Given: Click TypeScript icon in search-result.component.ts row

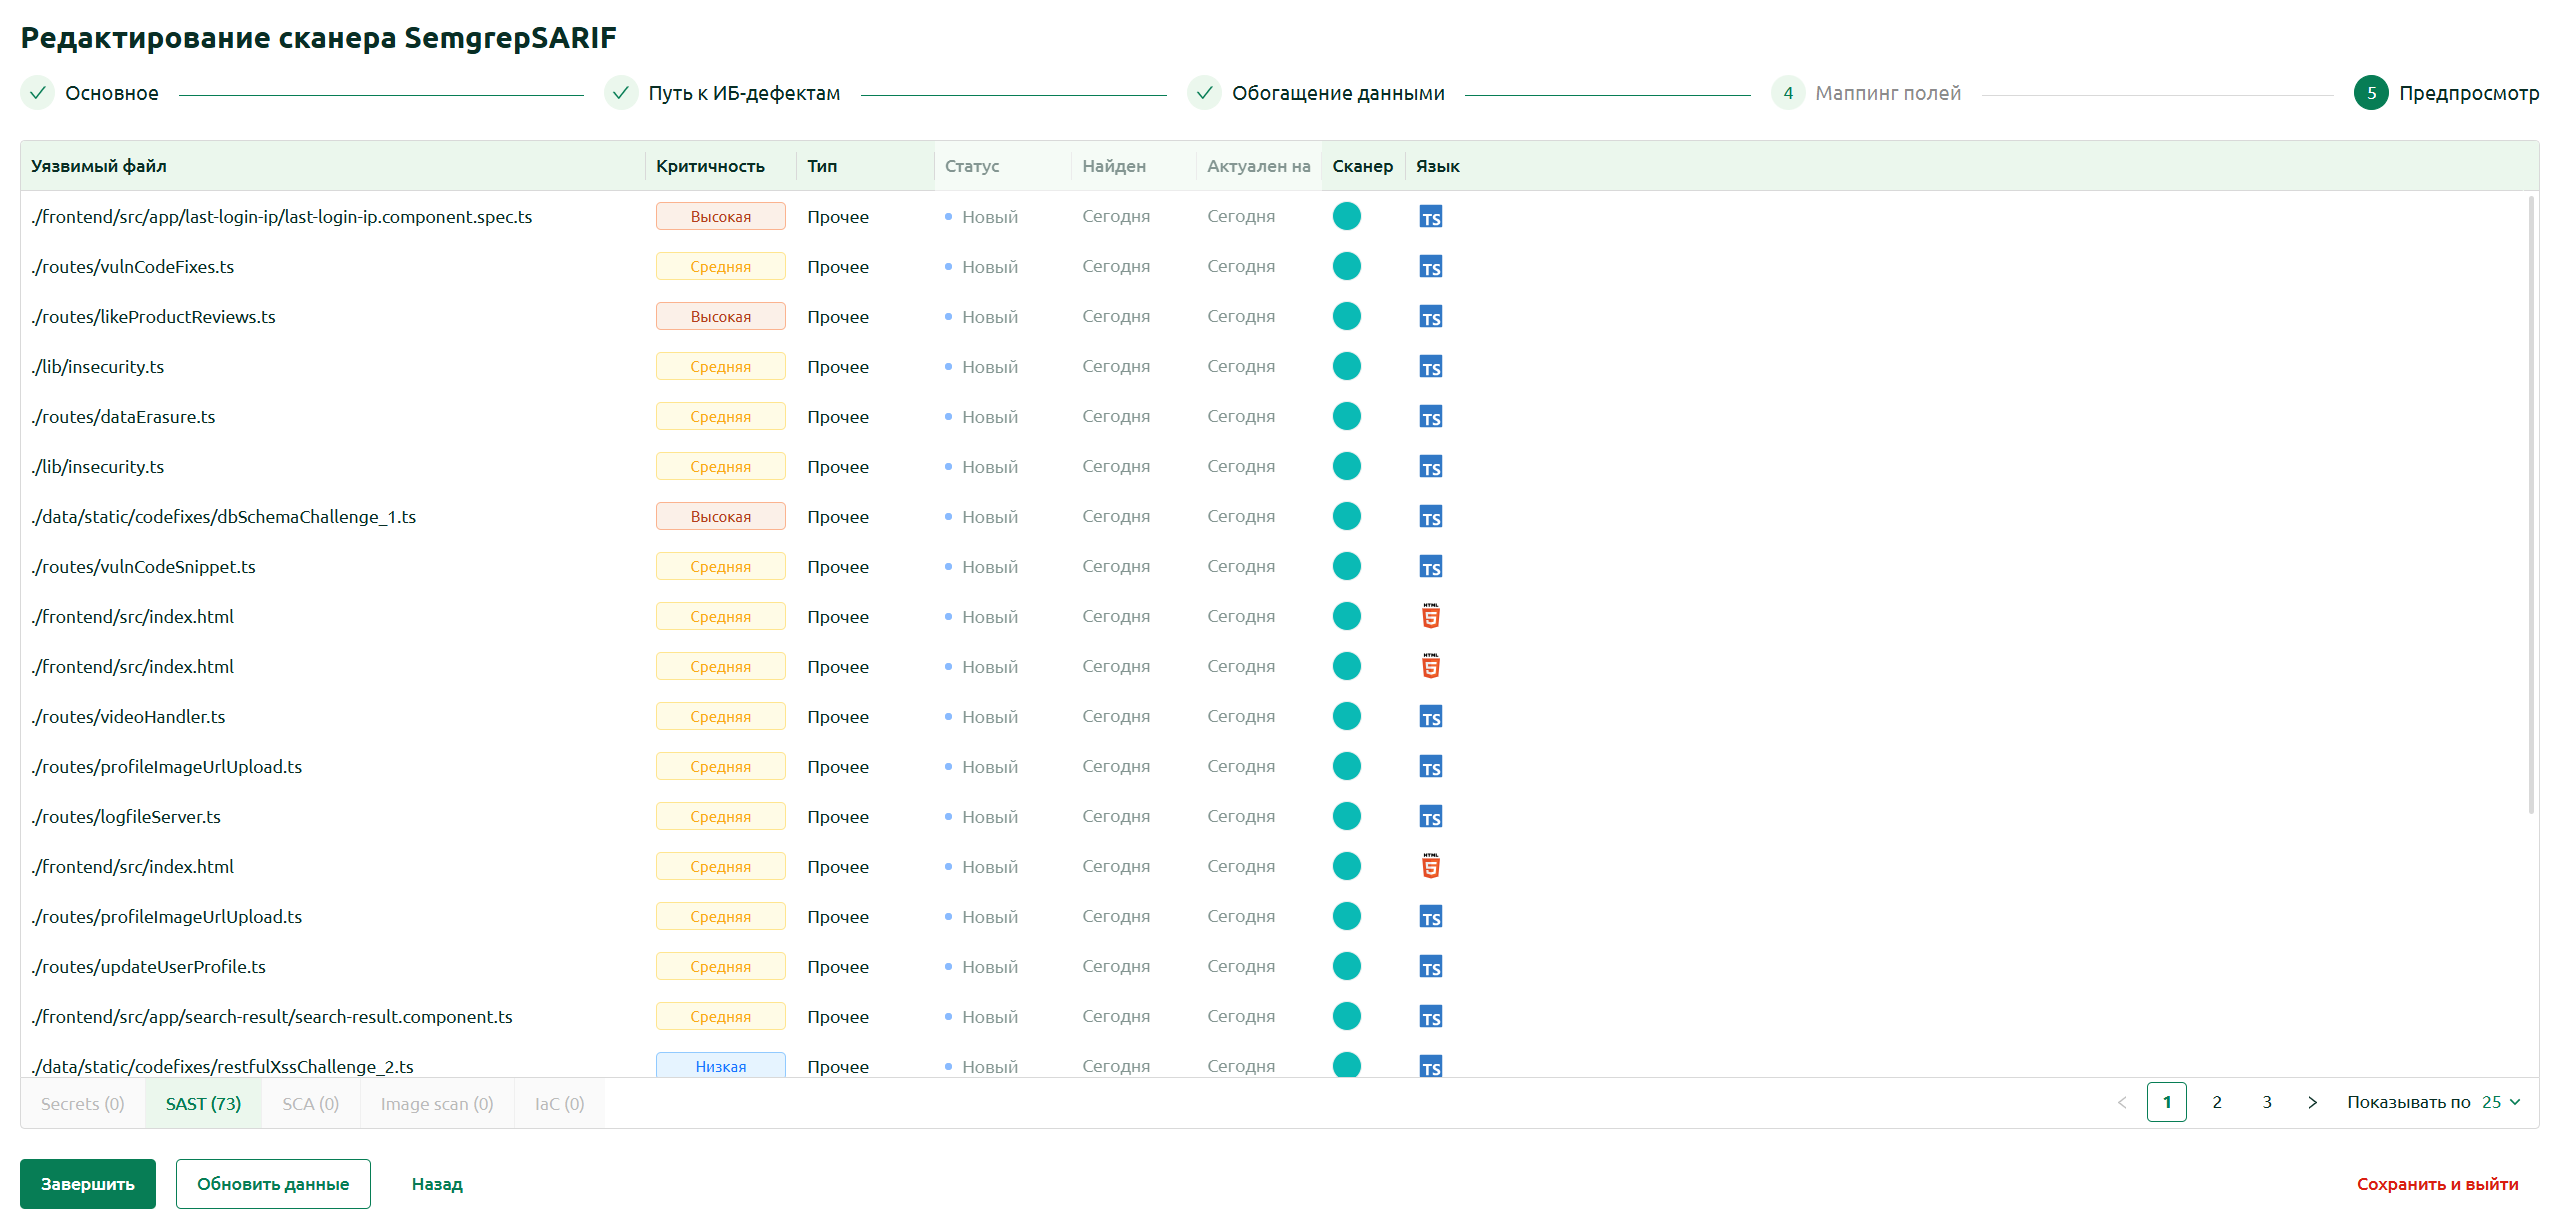Looking at the screenshot, I should pyautogui.click(x=1430, y=1017).
